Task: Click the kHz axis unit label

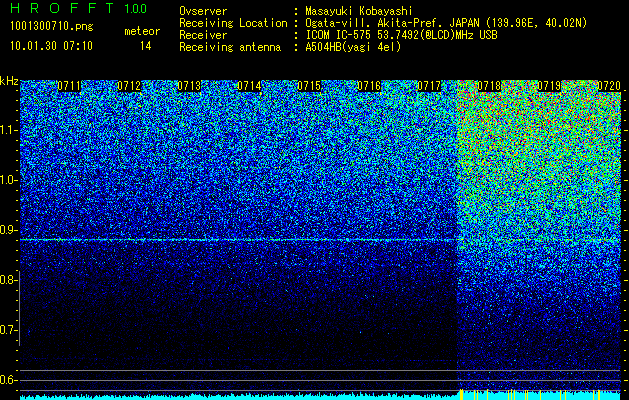Action: 9,81
